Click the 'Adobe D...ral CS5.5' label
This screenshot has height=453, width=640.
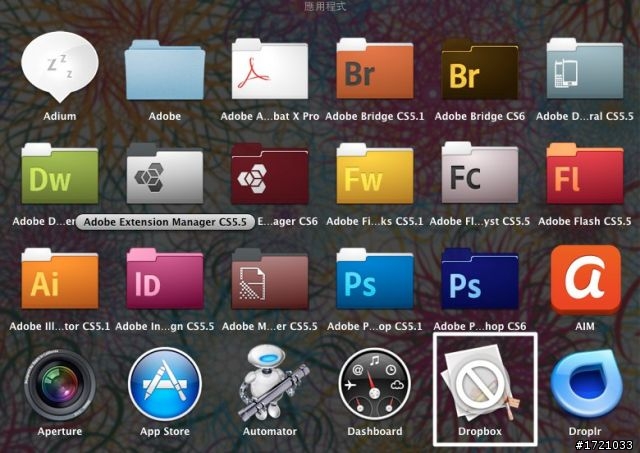[584, 116]
